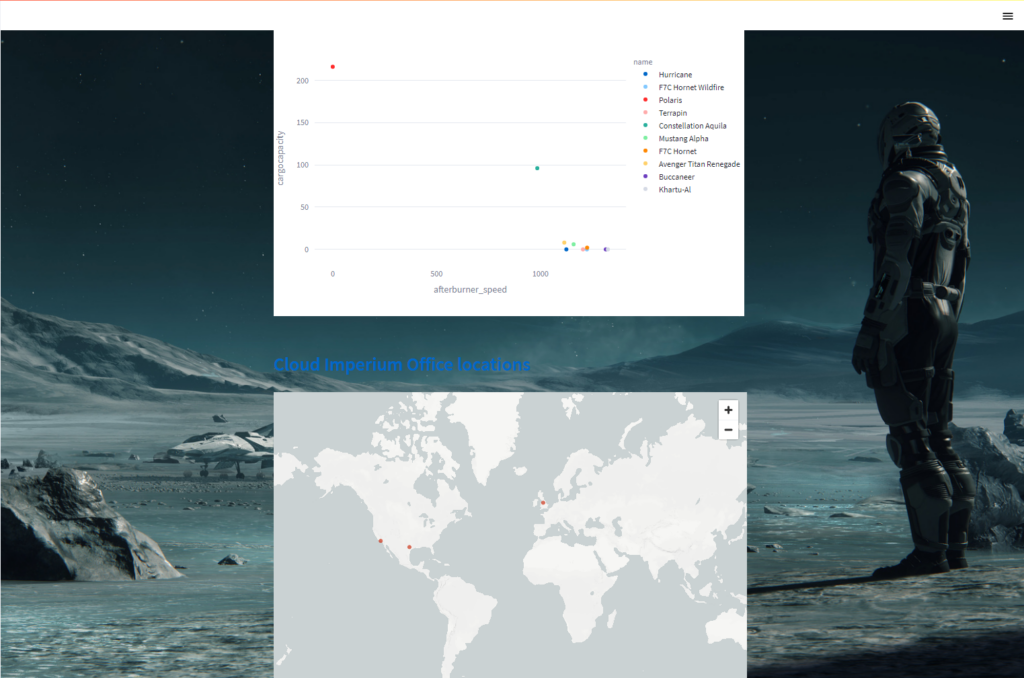Click the purple Buccaneer data point
The height and width of the screenshot is (678, 1024).
coord(605,250)
